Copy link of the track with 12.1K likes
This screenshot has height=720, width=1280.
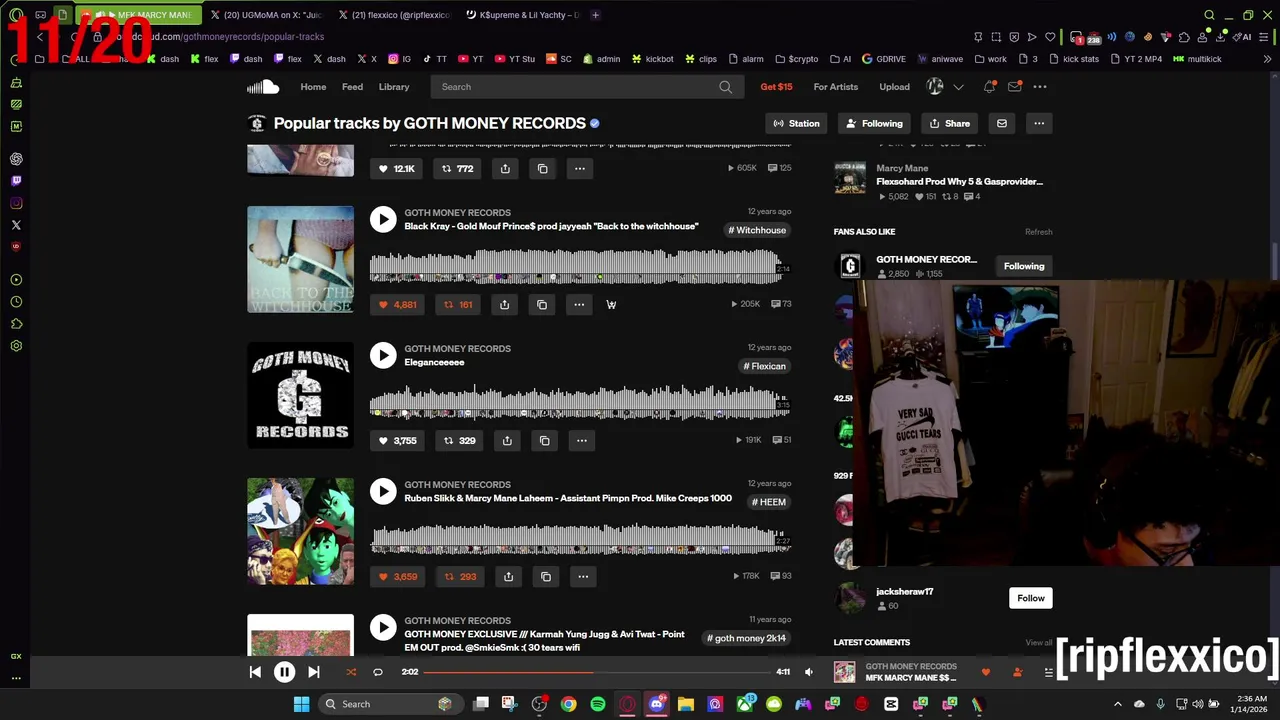pos(542,168)
